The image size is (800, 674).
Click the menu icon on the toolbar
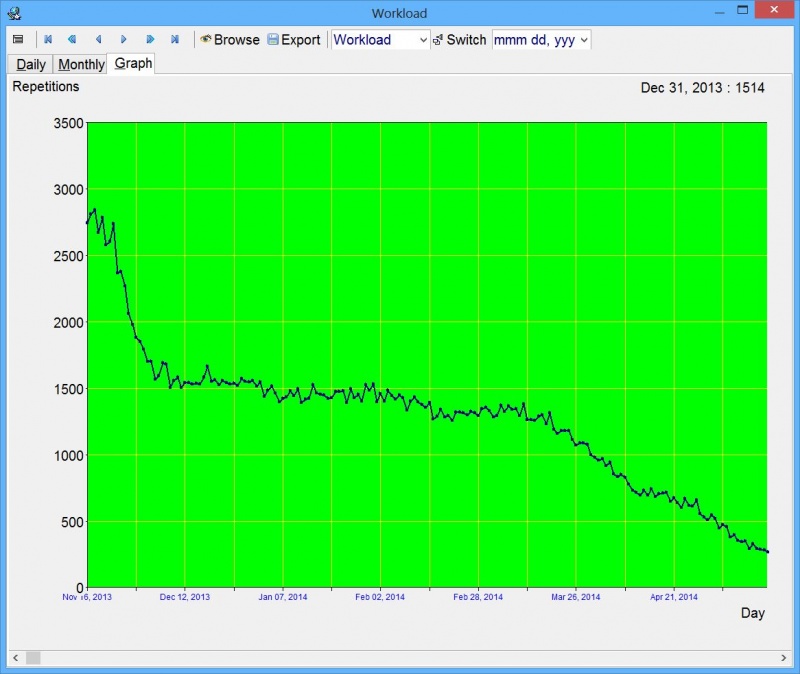coord(16,40)
